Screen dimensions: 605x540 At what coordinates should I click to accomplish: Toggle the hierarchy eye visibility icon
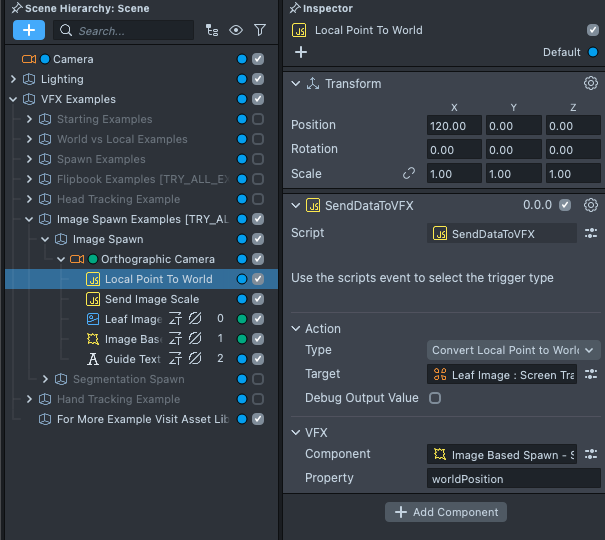pyautogui.click(x=236, y=31)
